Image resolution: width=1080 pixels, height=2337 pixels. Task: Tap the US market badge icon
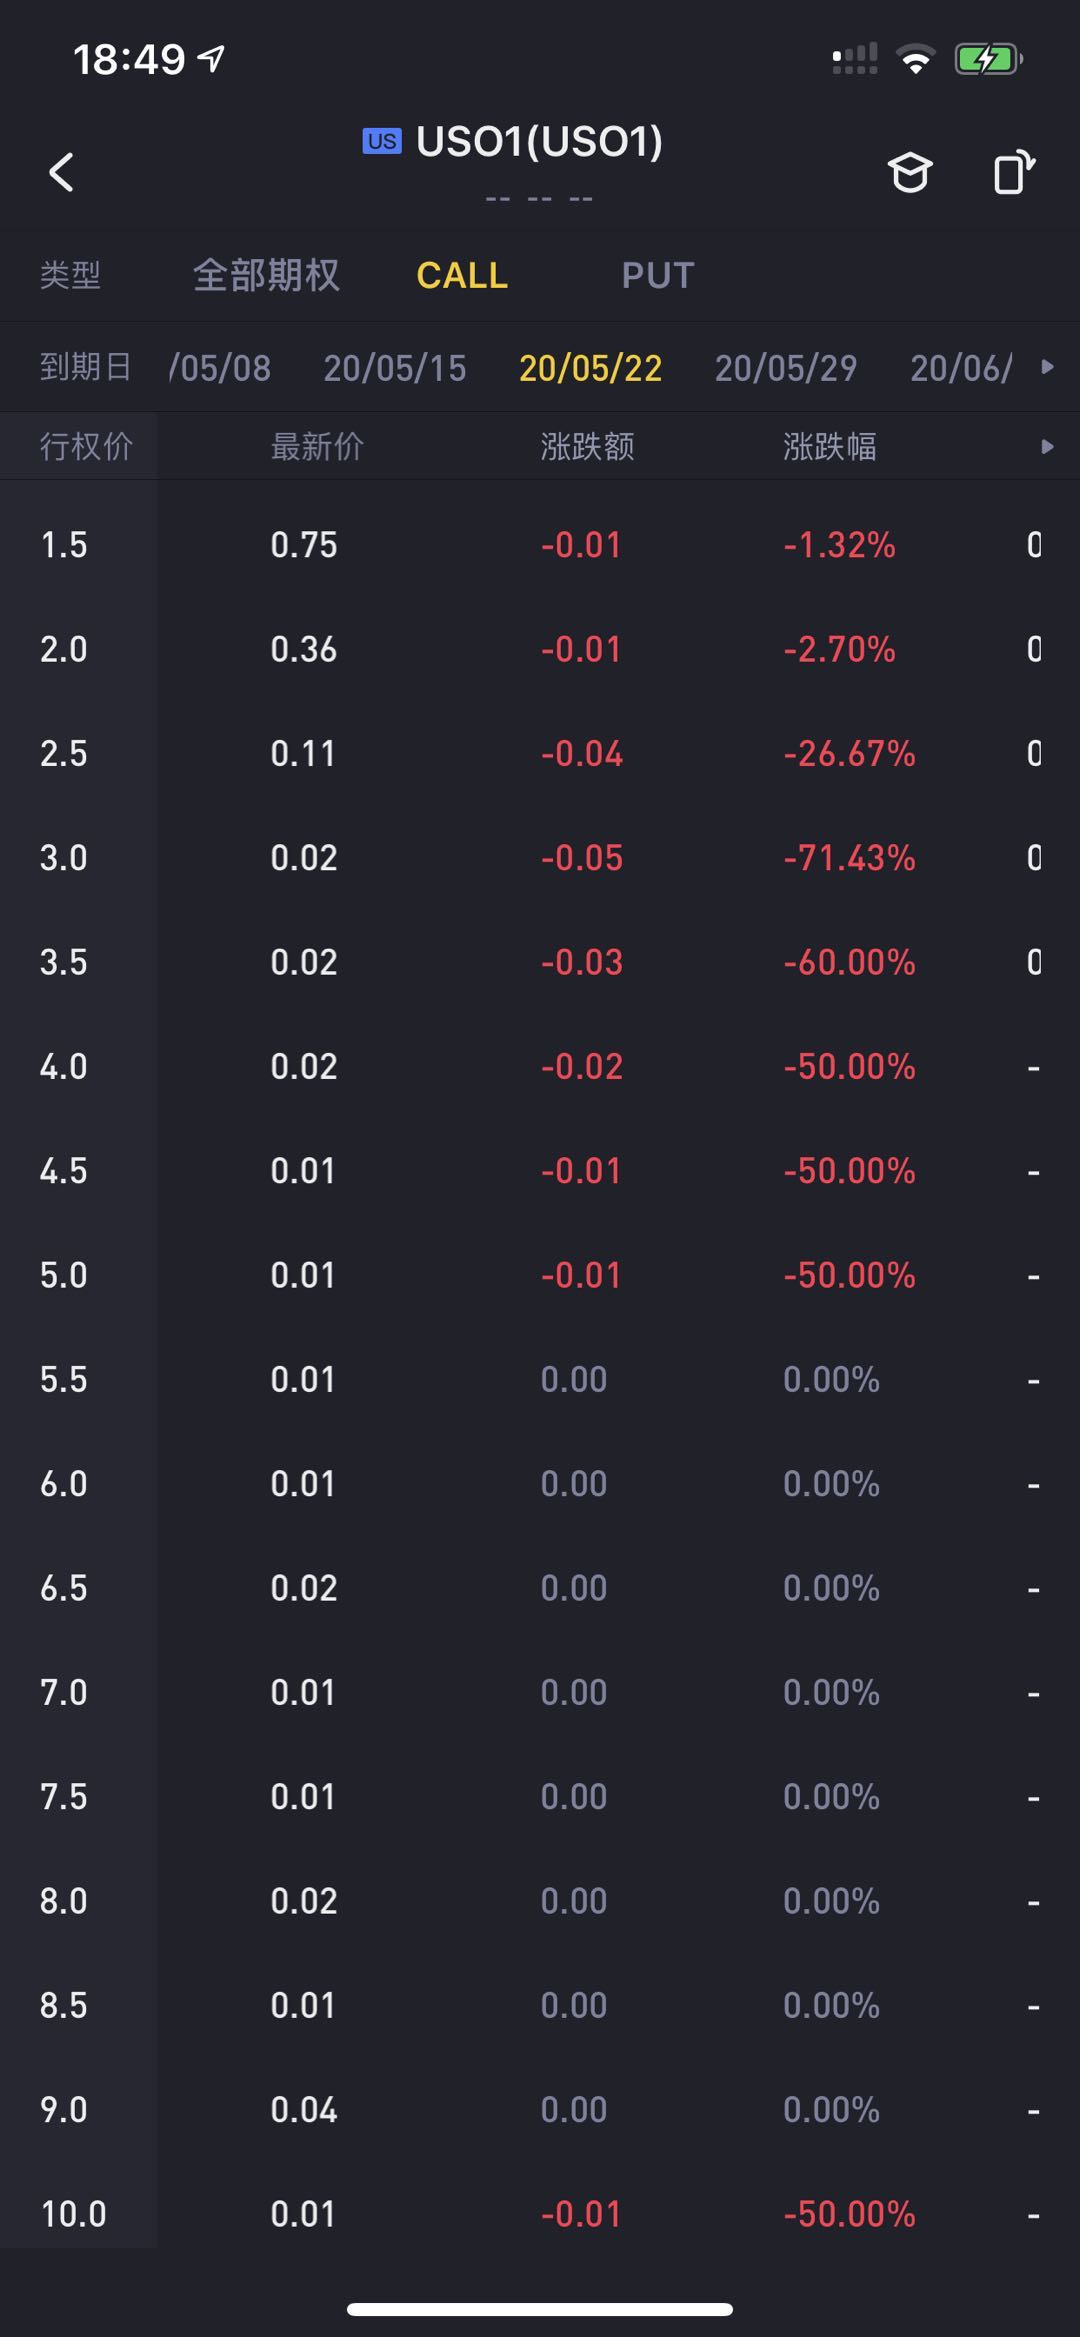tap(381, 141)
